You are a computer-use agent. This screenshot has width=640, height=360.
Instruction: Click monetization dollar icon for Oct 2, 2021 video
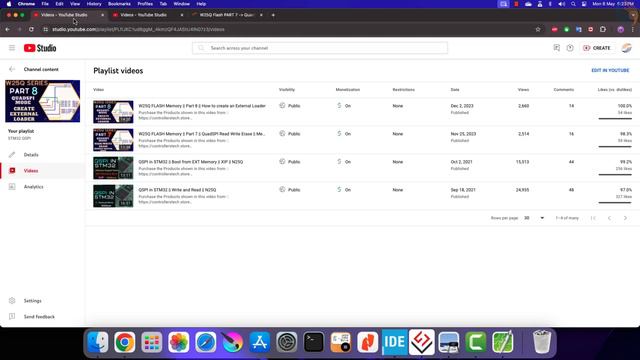[339, 162]
